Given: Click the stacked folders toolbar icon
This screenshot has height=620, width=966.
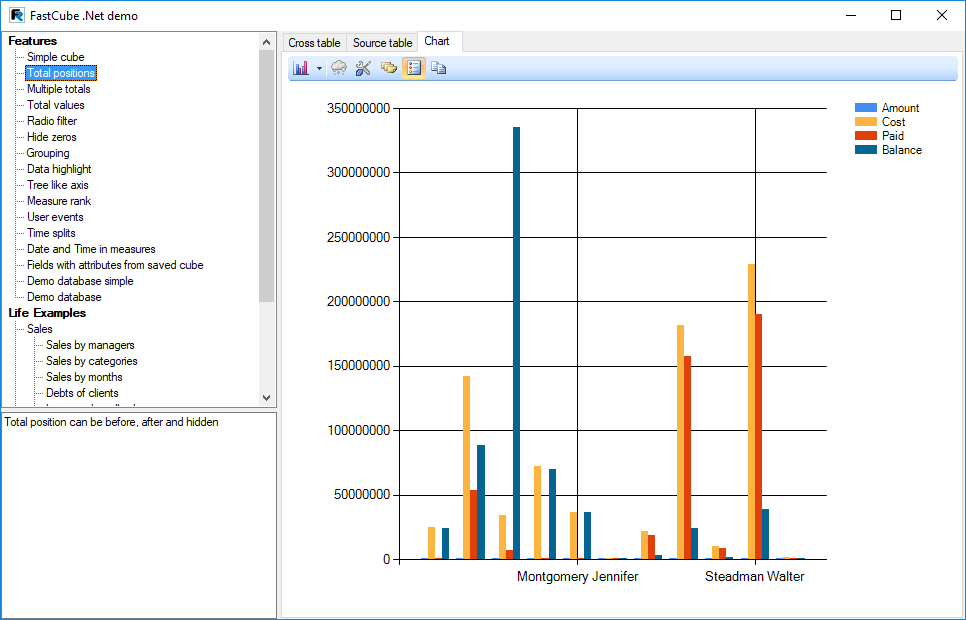Looking at the screenshot, I should point(389,68).
